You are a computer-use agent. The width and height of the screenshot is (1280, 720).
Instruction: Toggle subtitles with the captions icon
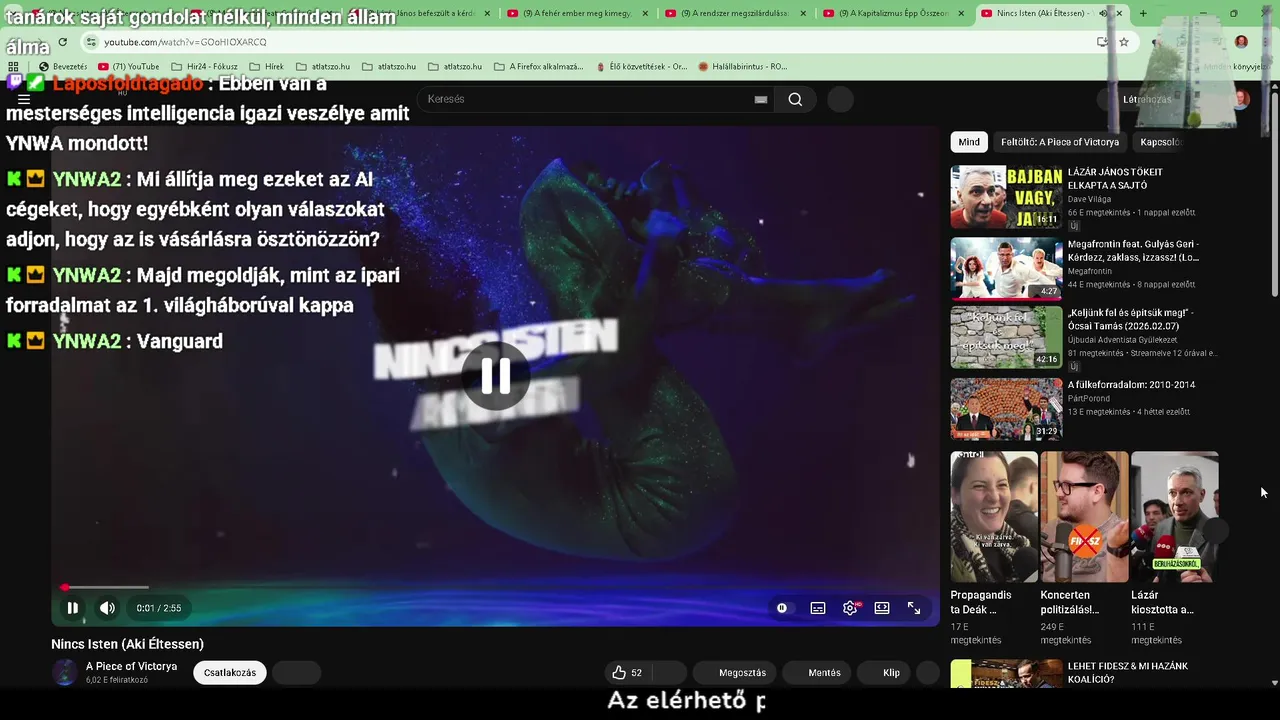(818, 608)
